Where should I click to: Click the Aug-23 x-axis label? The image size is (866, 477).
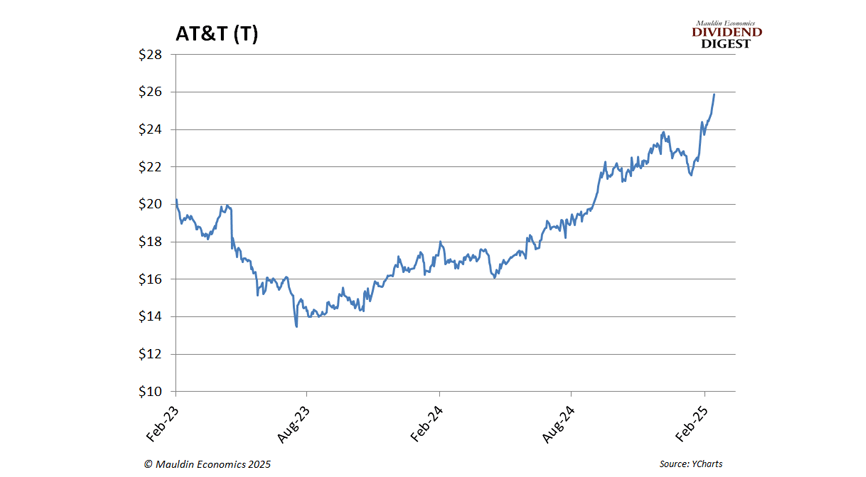pos(294,425)
